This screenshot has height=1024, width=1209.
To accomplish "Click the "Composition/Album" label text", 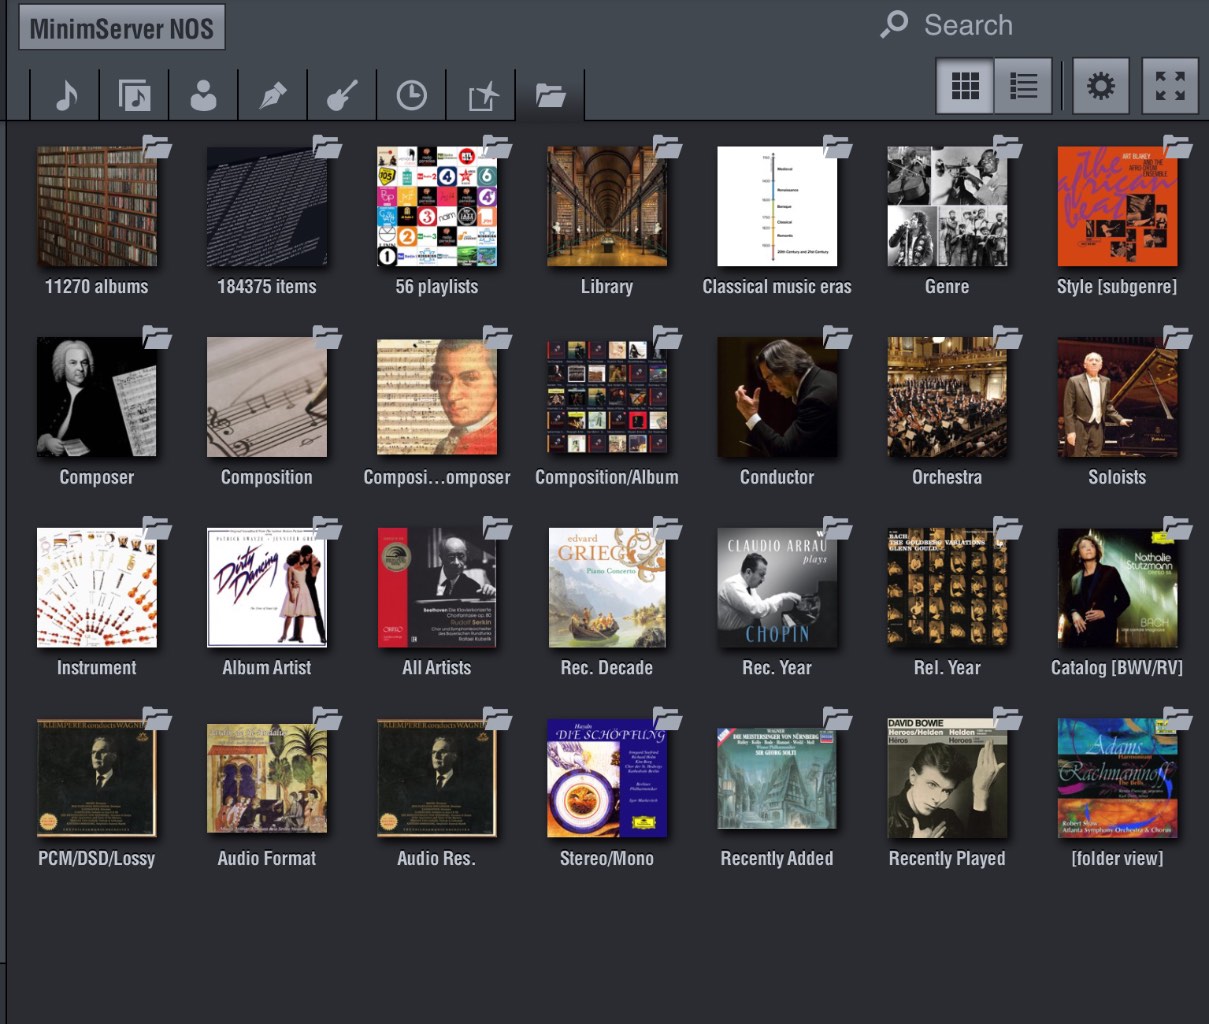I will 607,477.
